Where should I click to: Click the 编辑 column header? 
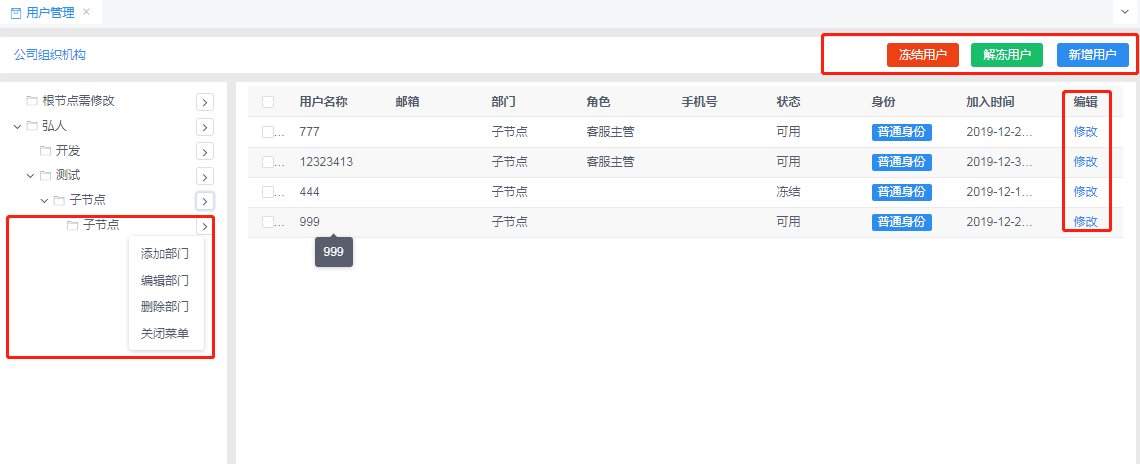pos(1085,102)
